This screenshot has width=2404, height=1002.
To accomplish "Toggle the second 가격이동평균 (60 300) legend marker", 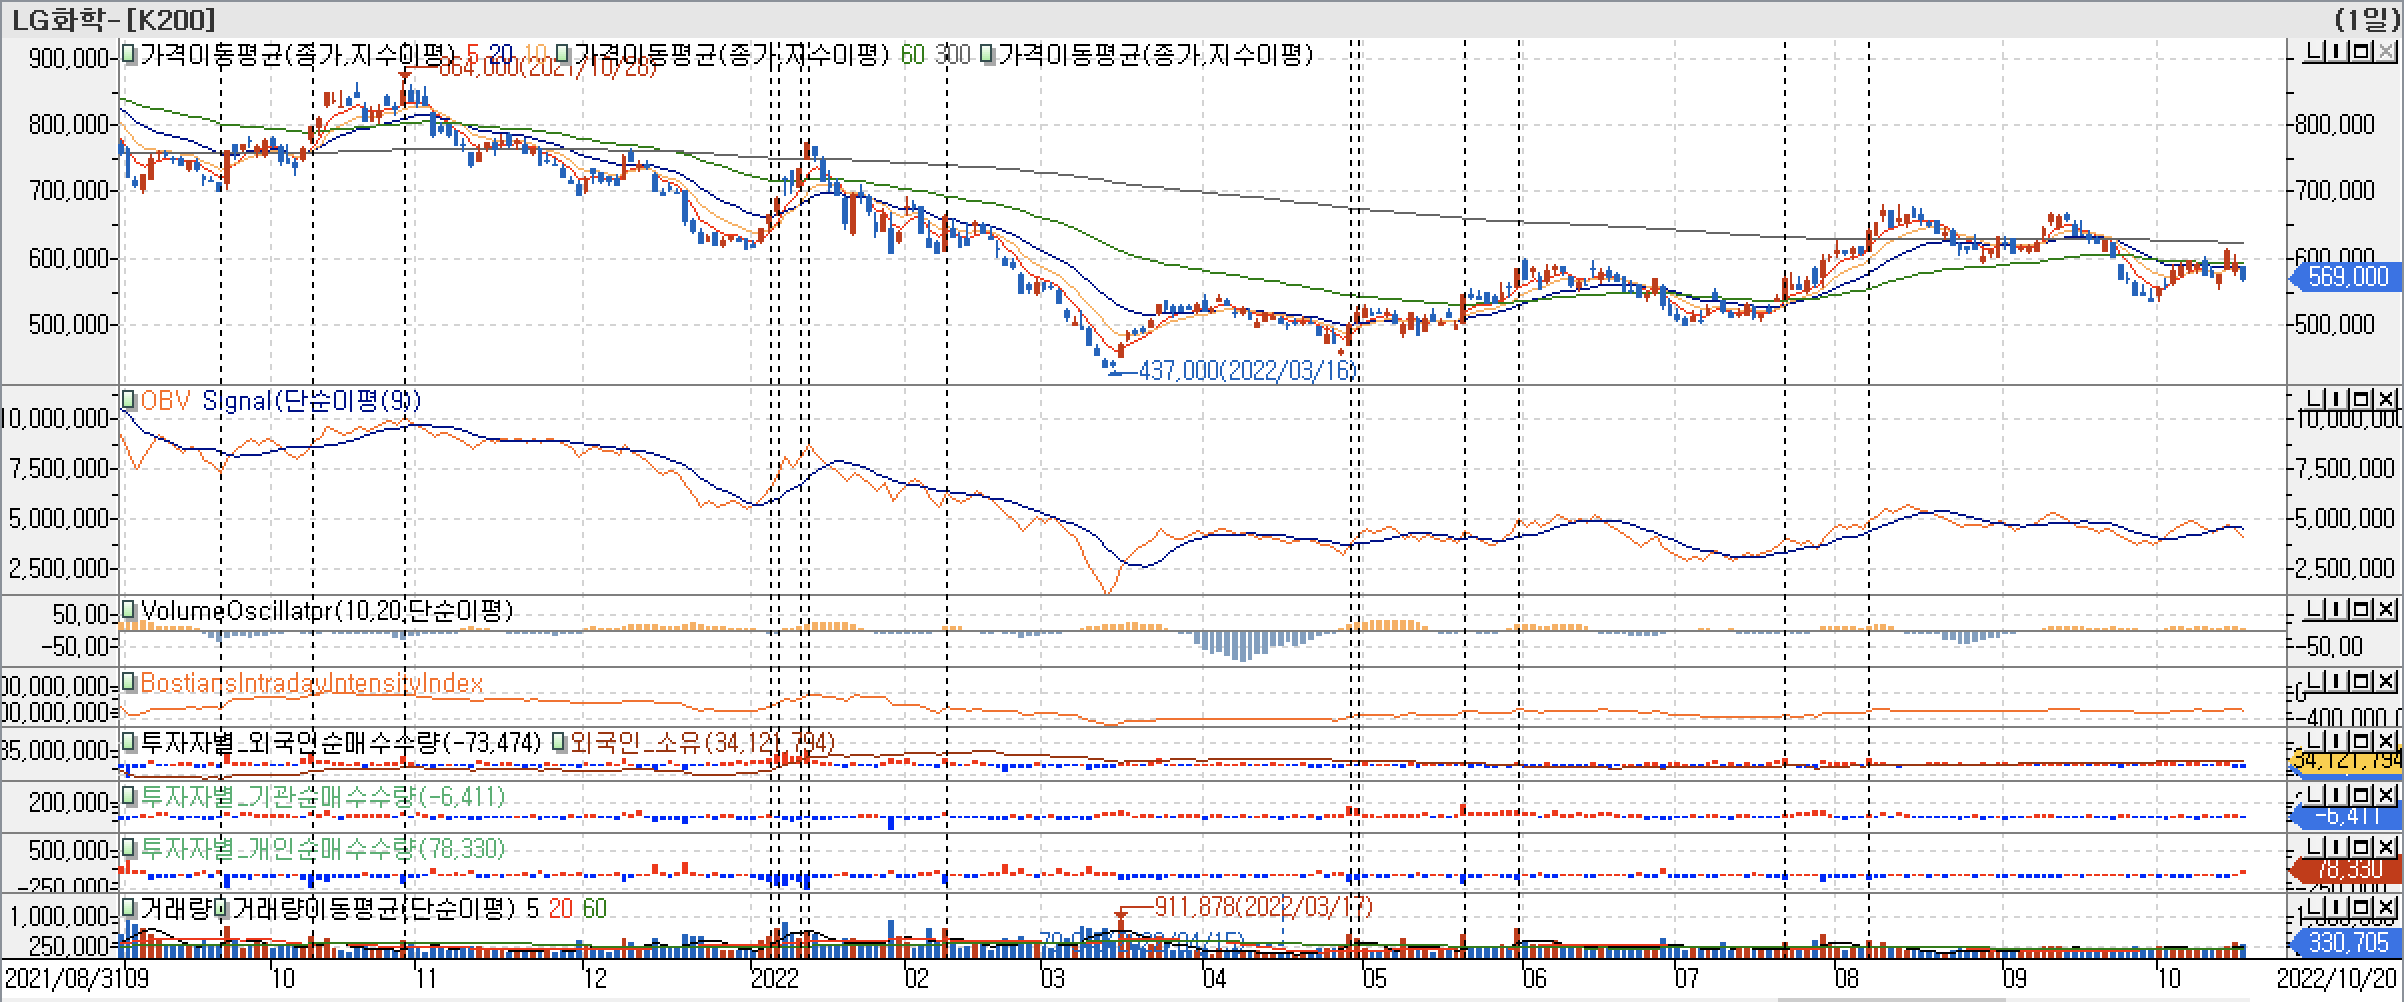I will (564, 54).
